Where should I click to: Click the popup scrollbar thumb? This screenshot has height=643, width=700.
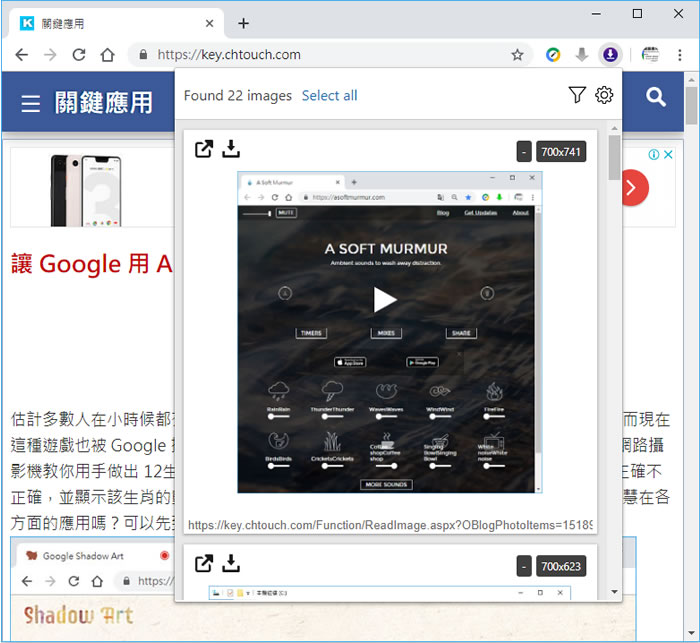(614, 157)
